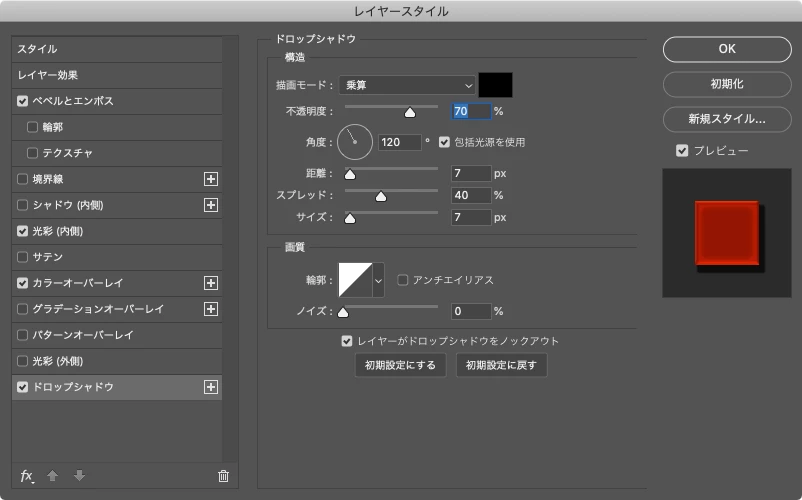This screenshot has height=500, width=802.
Task: Click plus icon beside カラーオーバーレイ
Action: click(211, 283)
